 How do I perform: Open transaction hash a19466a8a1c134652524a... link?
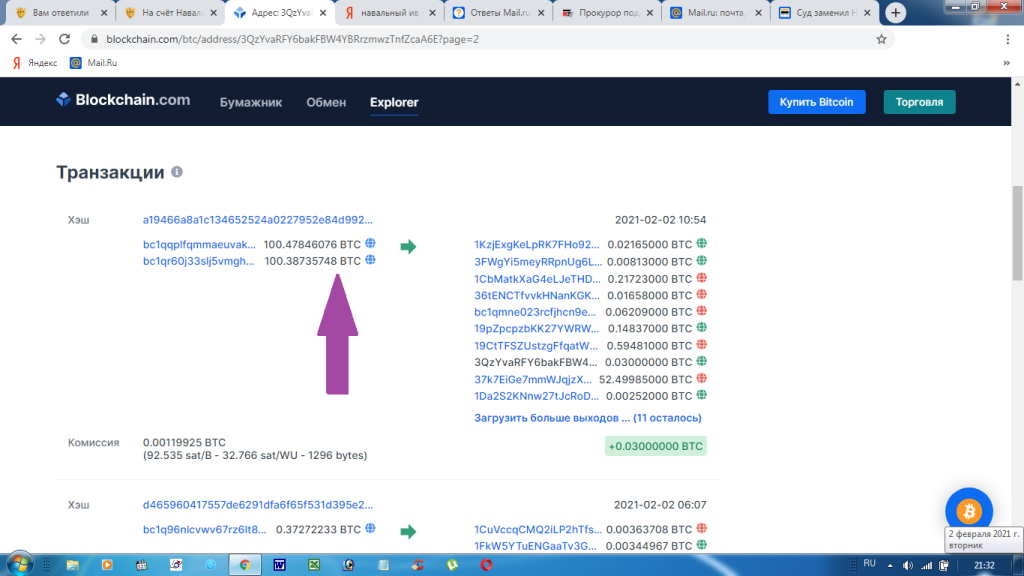point(258,219)
